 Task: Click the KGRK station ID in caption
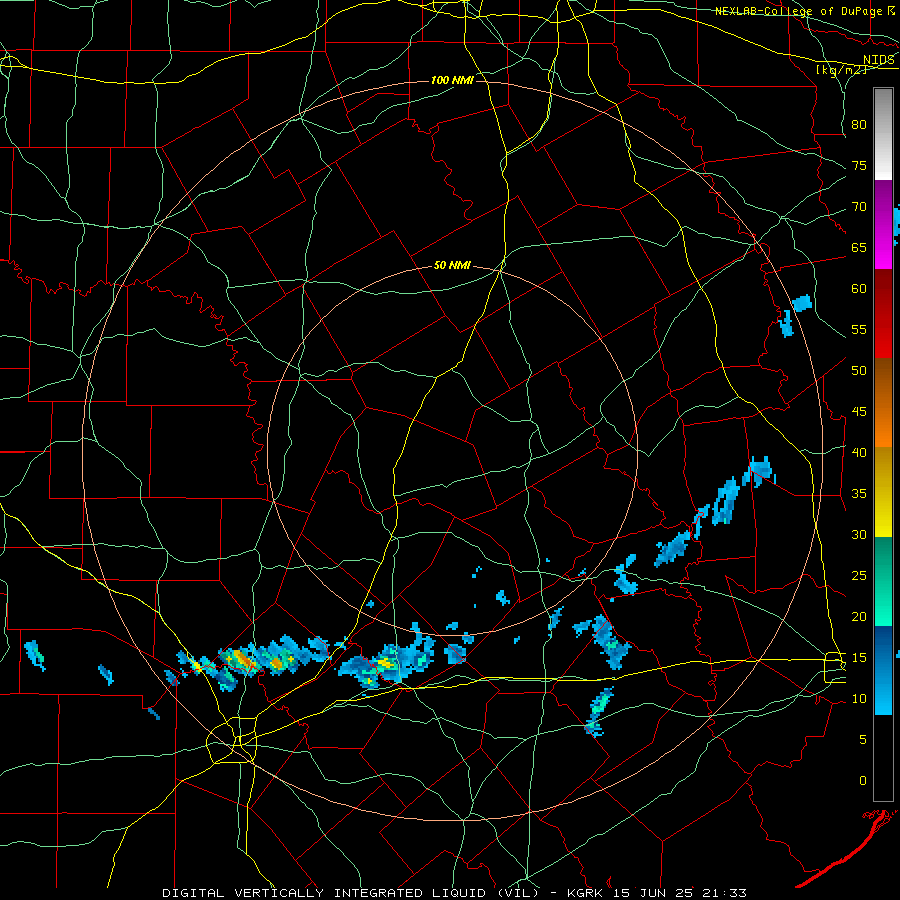587,893
